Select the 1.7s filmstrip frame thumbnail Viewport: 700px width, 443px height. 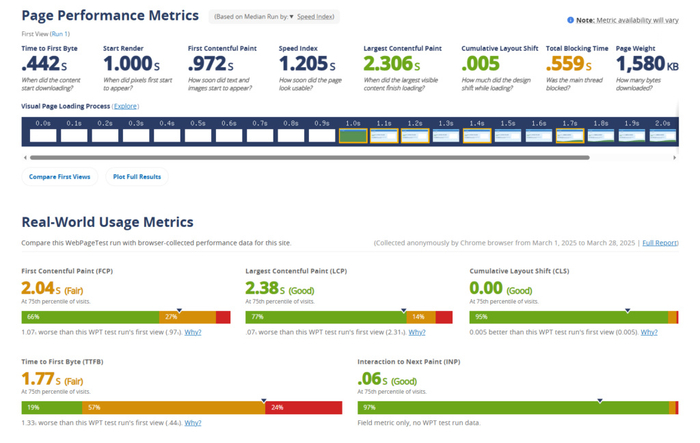click(x=570, y=136)
